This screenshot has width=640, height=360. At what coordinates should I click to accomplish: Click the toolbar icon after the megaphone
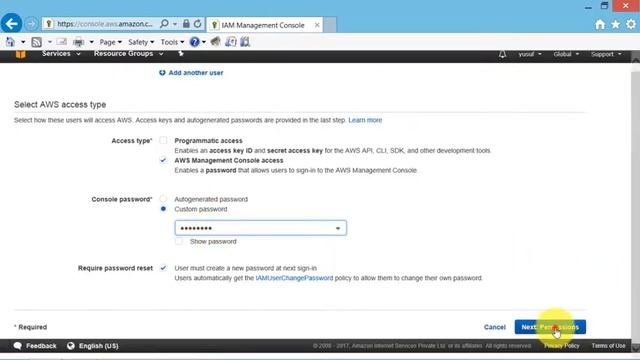click(x=231, y=42)
